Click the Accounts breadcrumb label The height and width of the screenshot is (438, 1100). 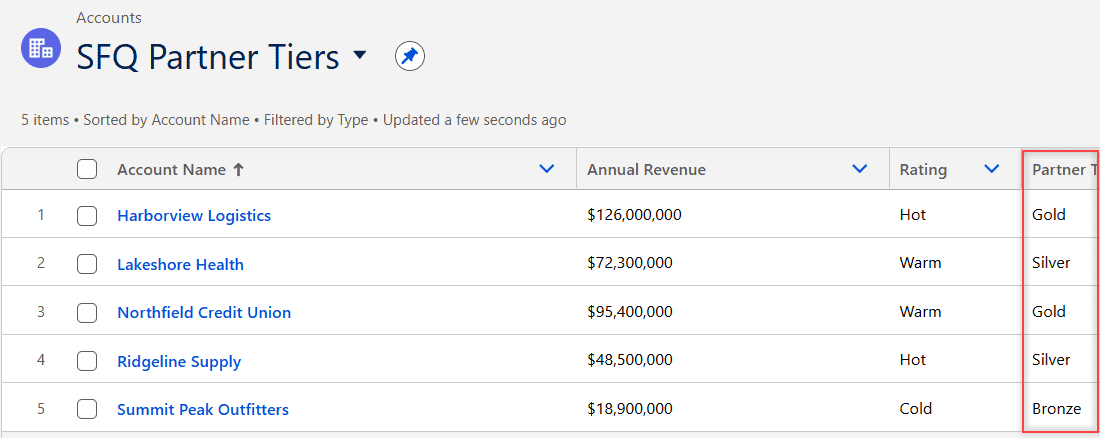coord(109,18)
